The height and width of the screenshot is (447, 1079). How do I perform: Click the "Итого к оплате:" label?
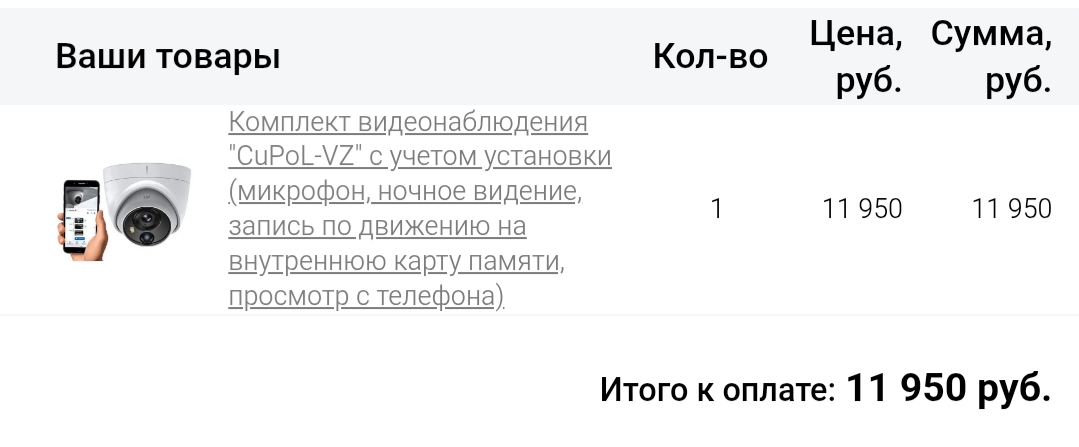click(717, 389)
